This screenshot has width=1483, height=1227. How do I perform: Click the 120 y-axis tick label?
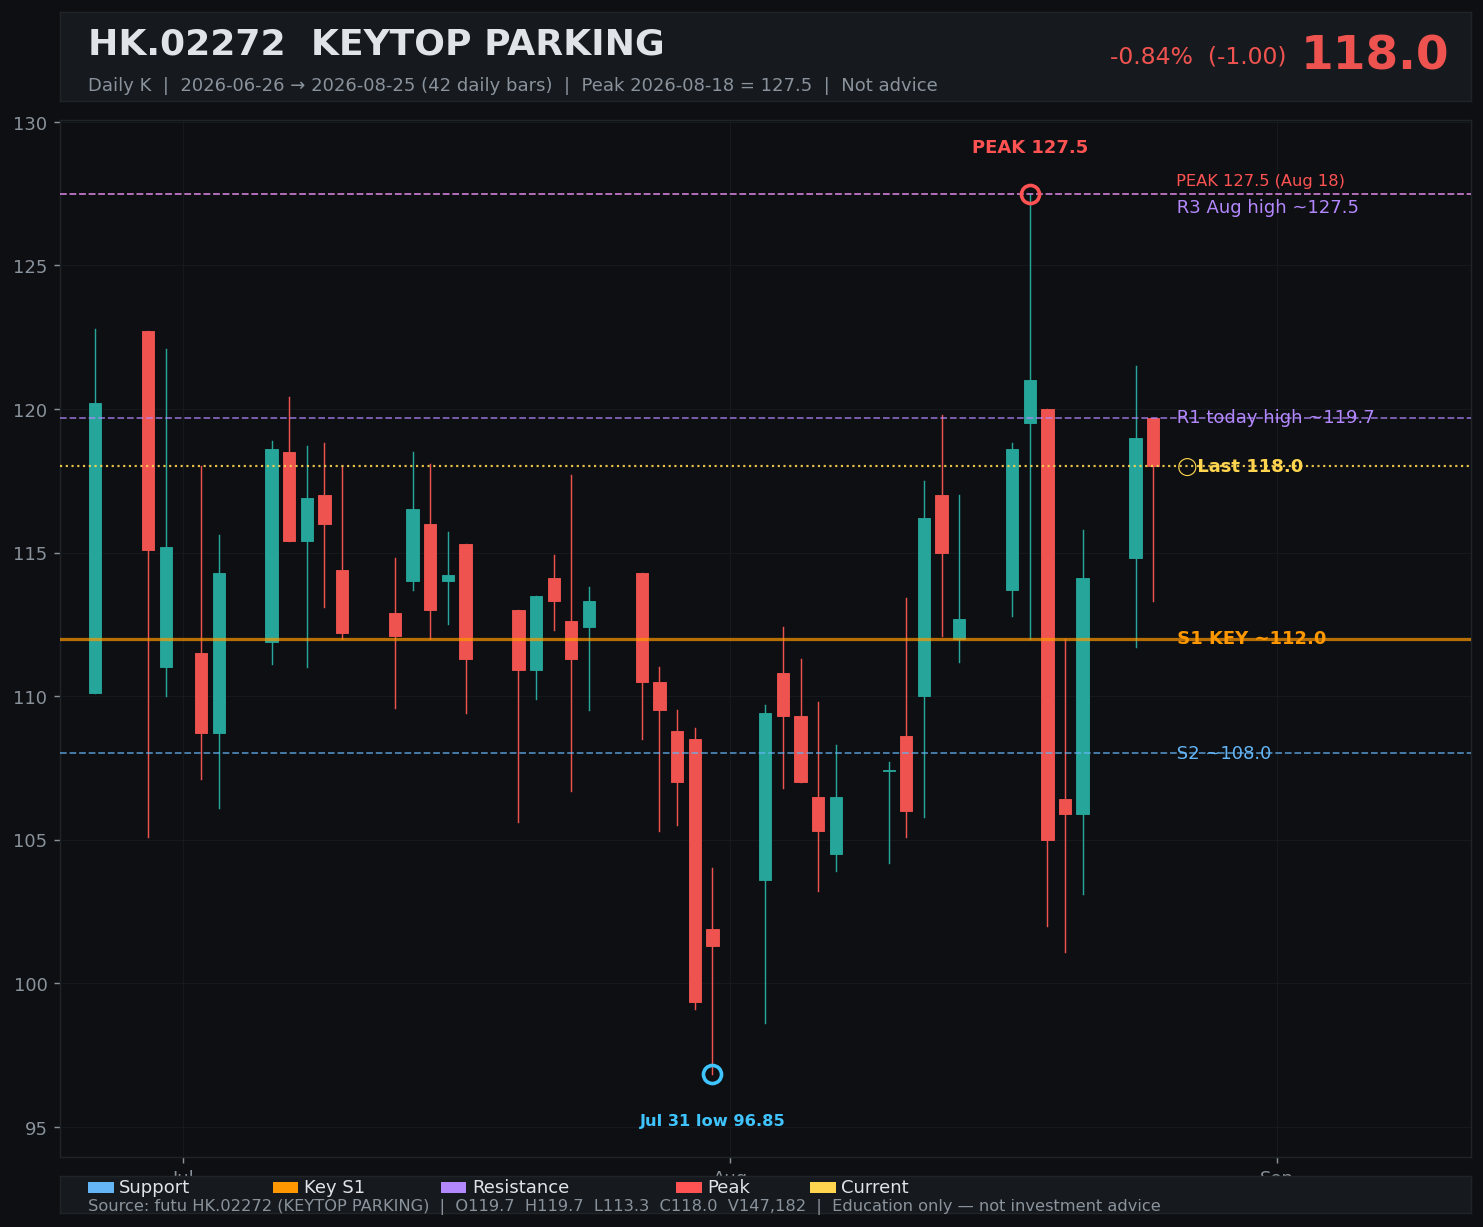coord(31,410)
